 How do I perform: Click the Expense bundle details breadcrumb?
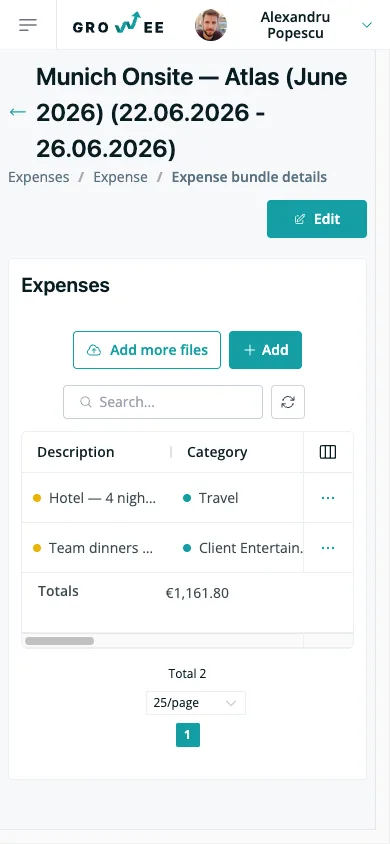pyautogui.click(x=249, y=177)
